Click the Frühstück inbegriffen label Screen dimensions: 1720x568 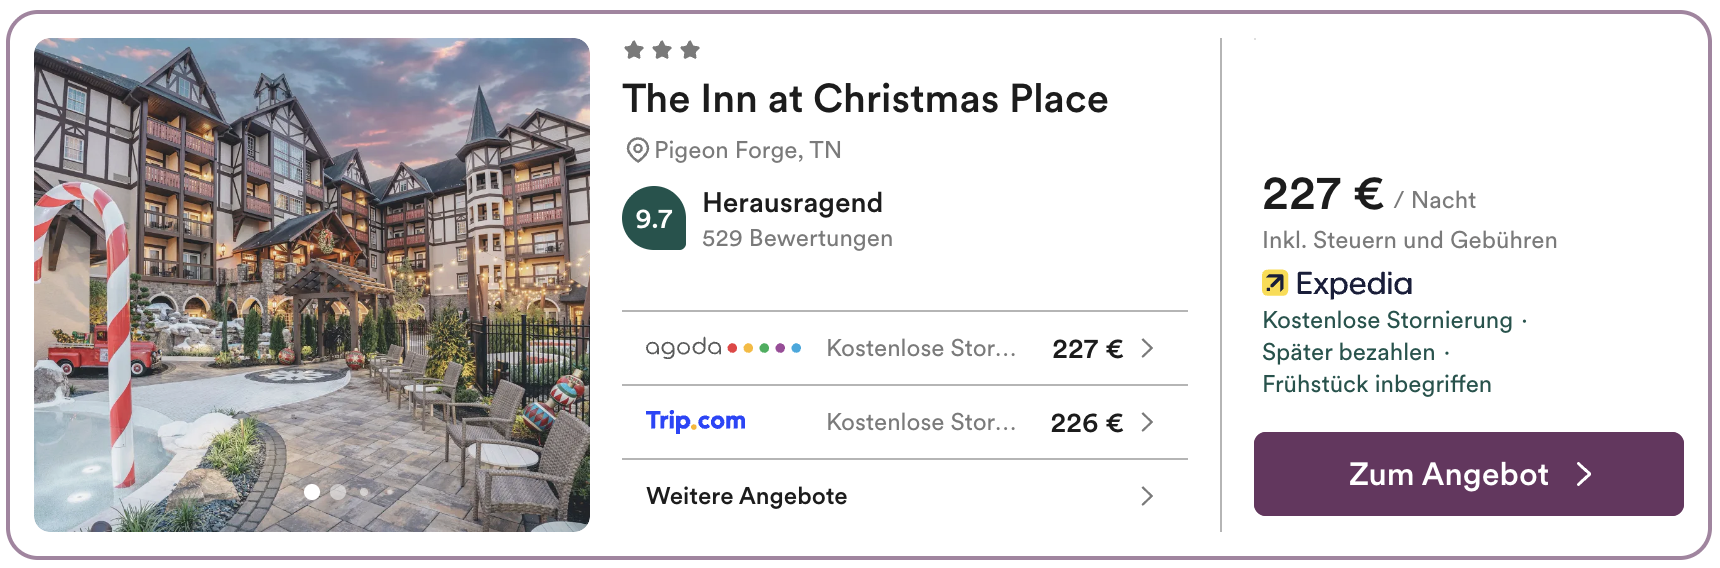pyautogui.click(x=1376, y=384)
